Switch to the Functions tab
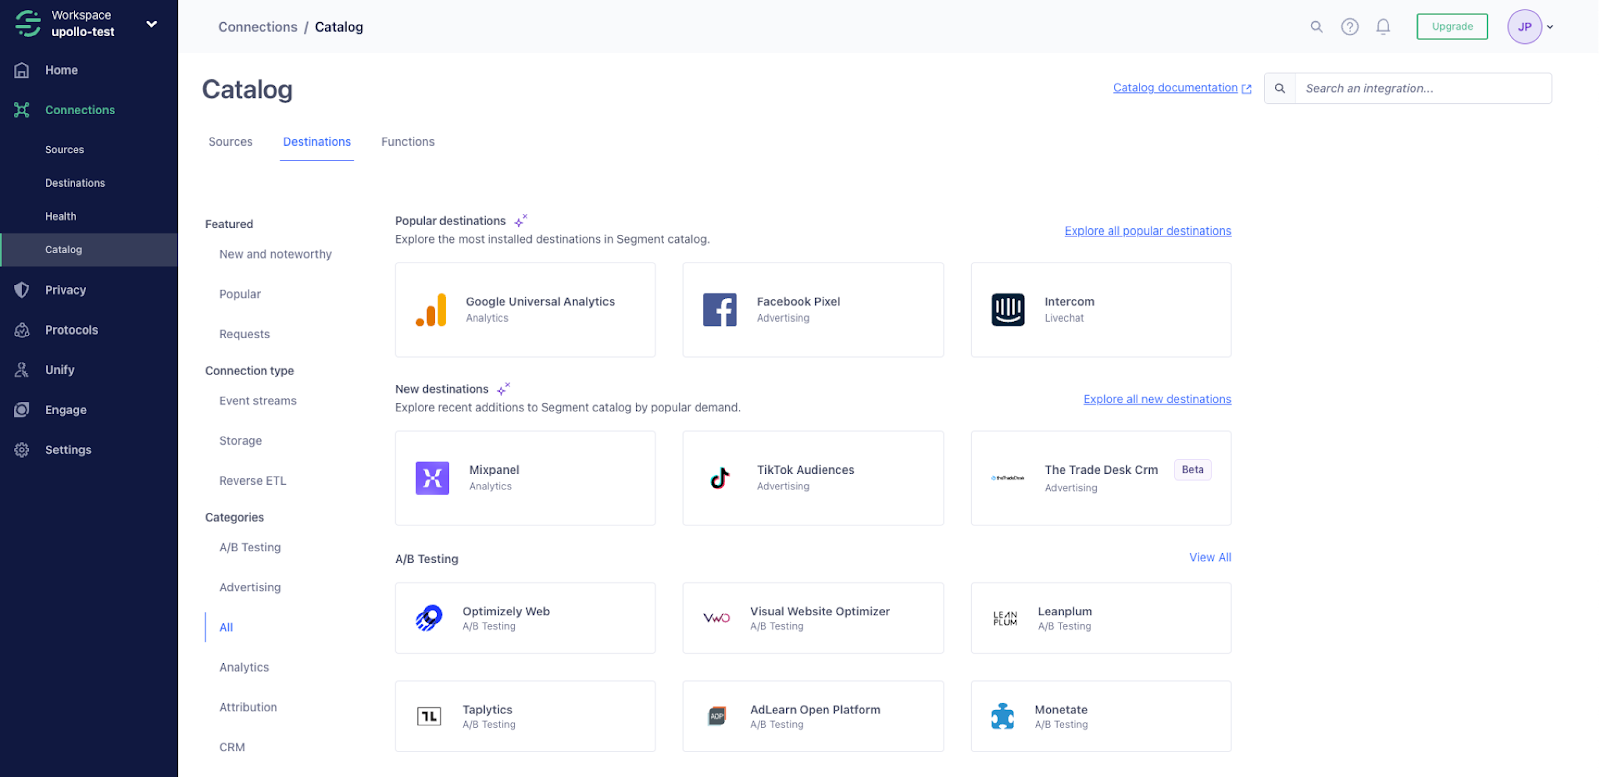 pyautogui.click(x=408, y=142)
